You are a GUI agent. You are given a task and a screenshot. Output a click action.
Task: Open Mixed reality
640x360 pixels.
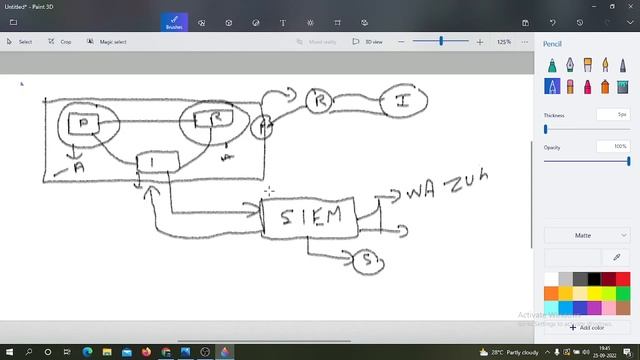316,42
